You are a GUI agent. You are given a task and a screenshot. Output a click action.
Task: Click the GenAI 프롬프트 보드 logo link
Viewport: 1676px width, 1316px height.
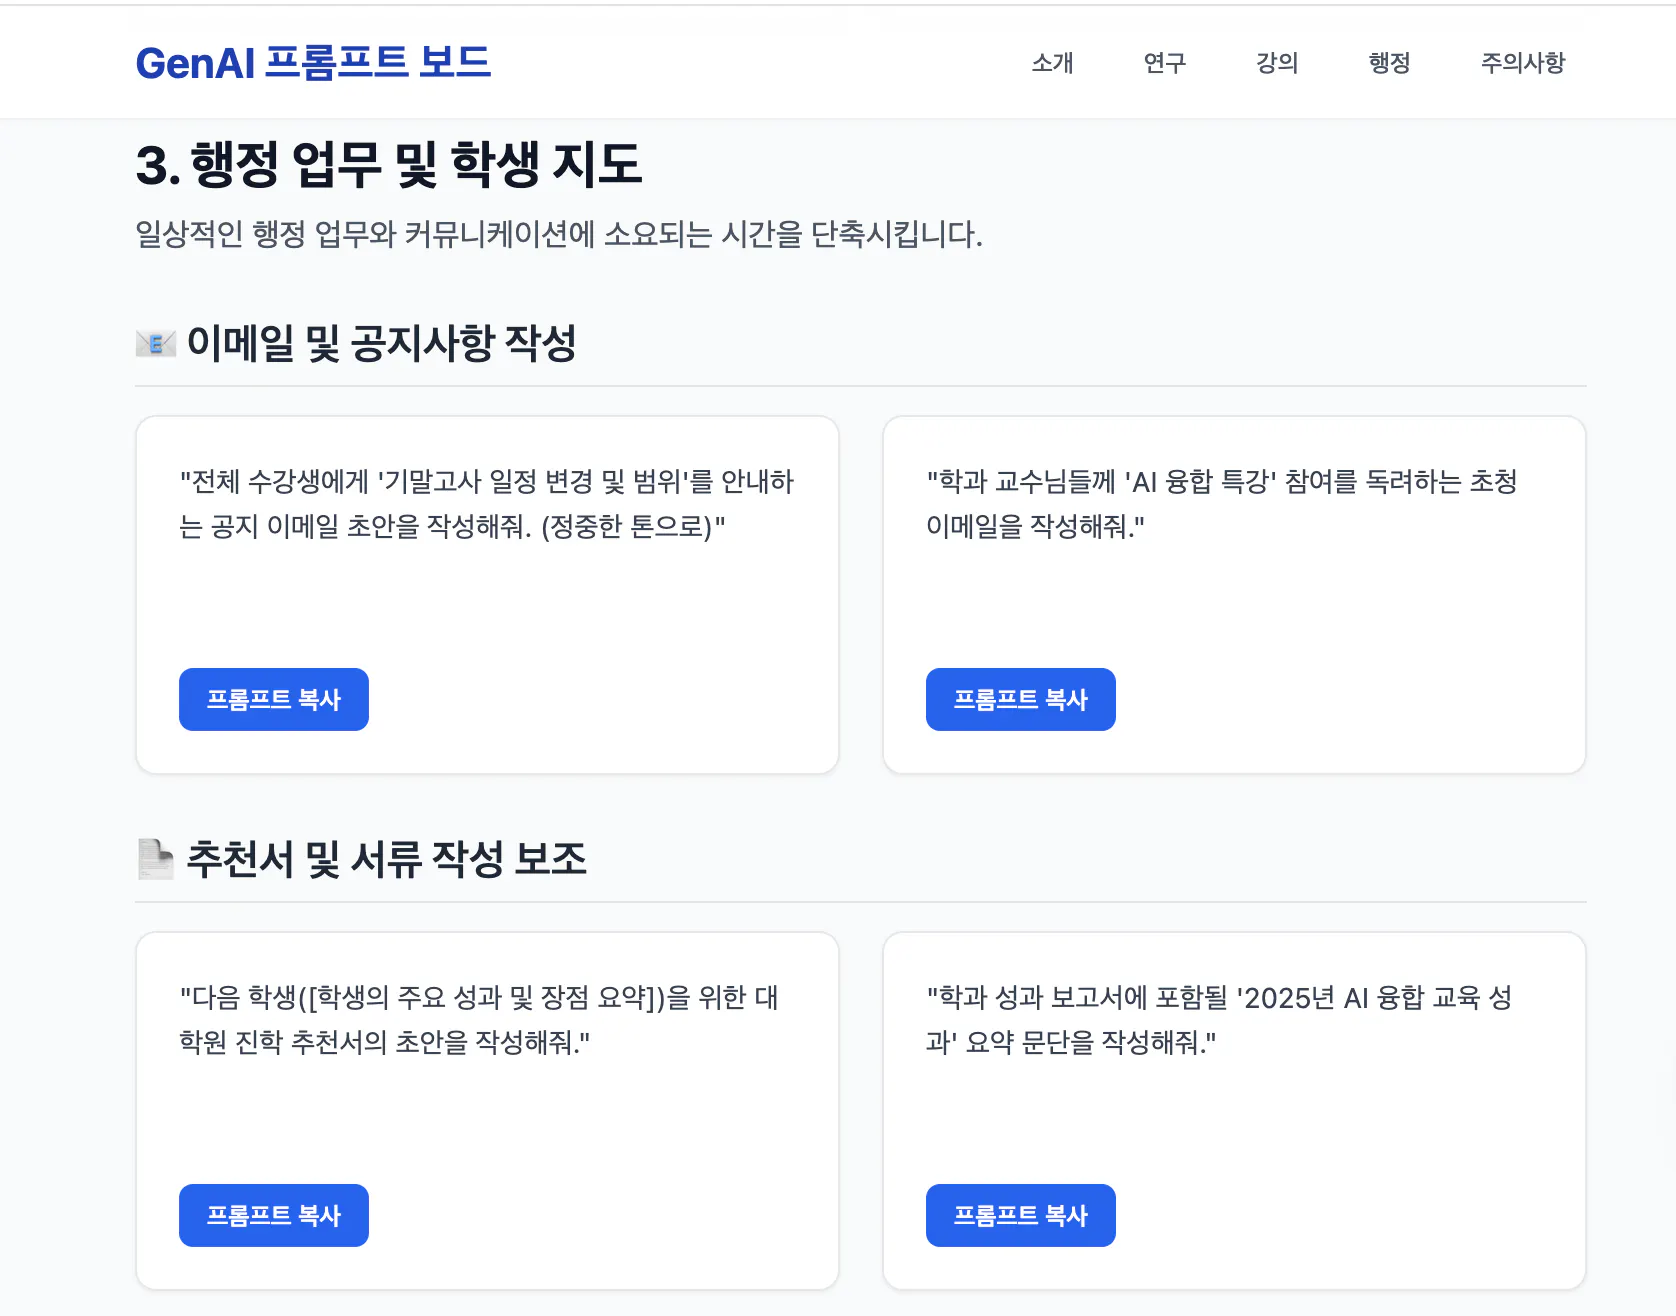pyautogui.click(x=314, y=62)
